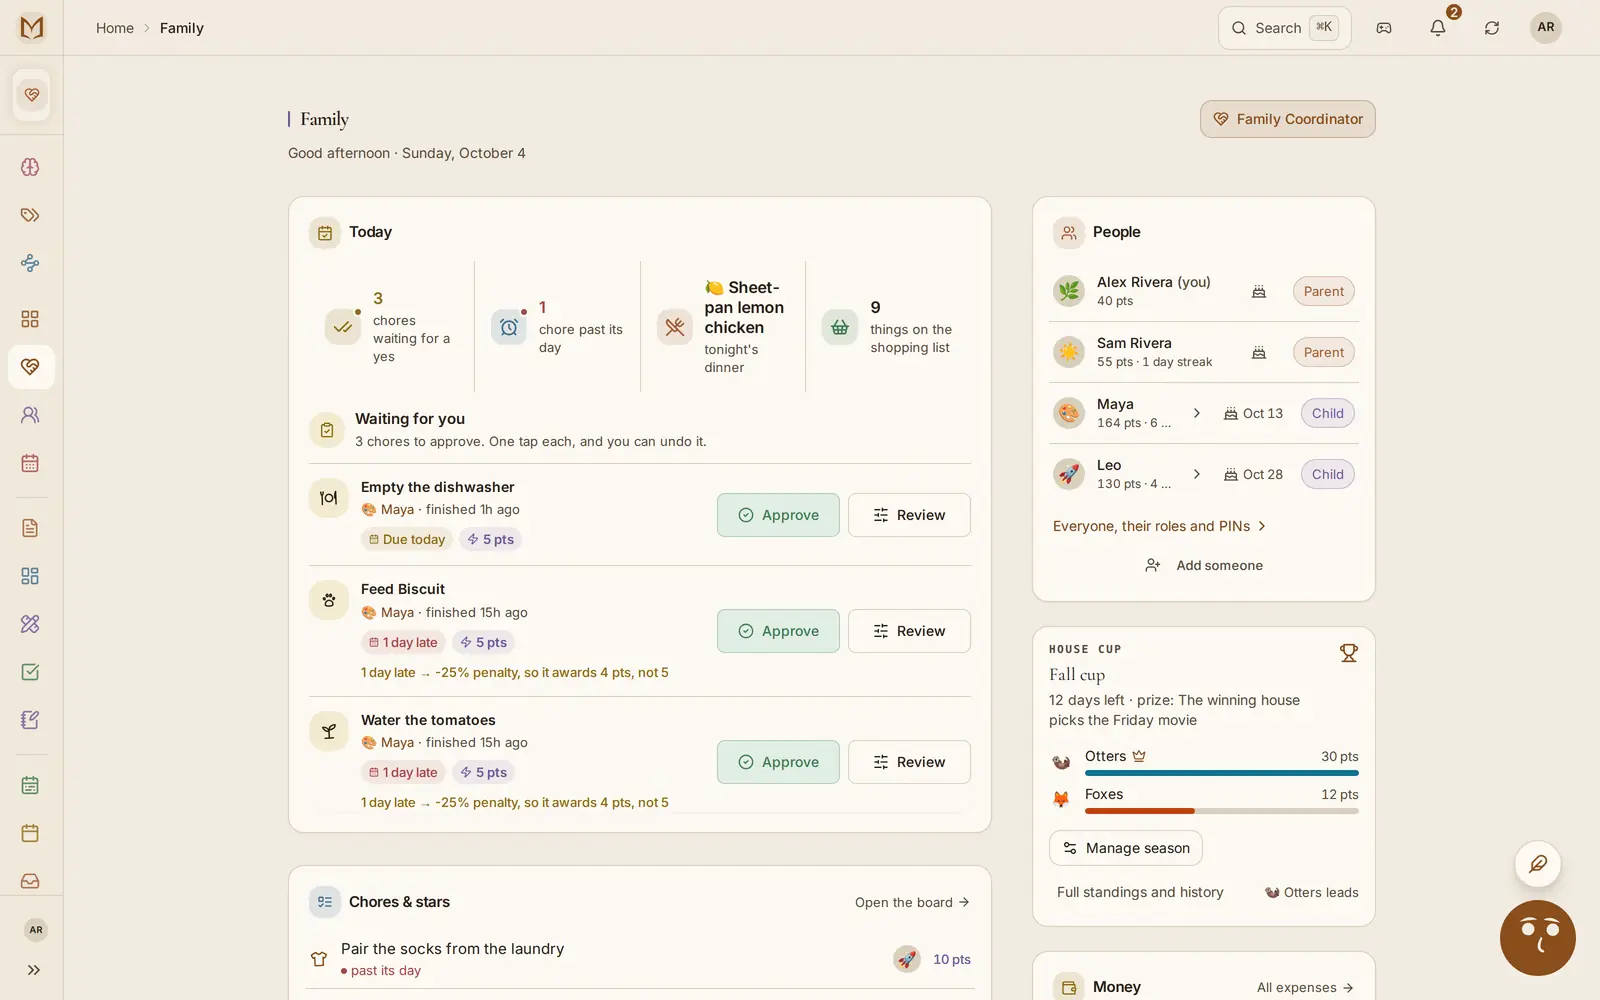The image size is (1600, 1000).
Task: Open the AR user avatar menu
Action: point(1546,27)
